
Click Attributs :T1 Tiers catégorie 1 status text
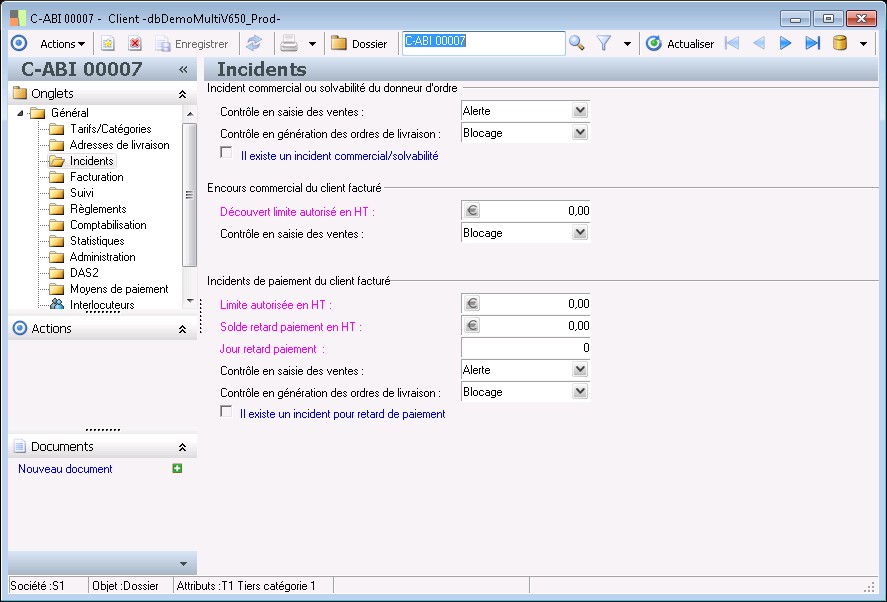pyautogui.click(x=246, y=586)
